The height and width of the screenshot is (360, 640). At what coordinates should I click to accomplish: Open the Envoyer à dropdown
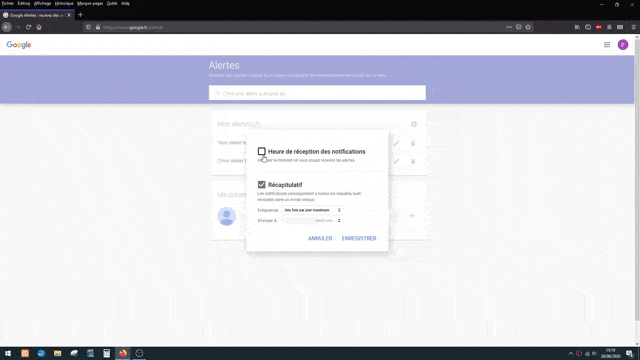pos(312,220)
